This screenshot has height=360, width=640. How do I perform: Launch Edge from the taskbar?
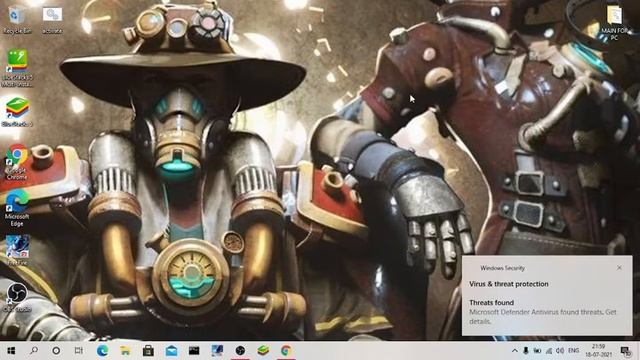pyautogui.click(x=102, y=351)
